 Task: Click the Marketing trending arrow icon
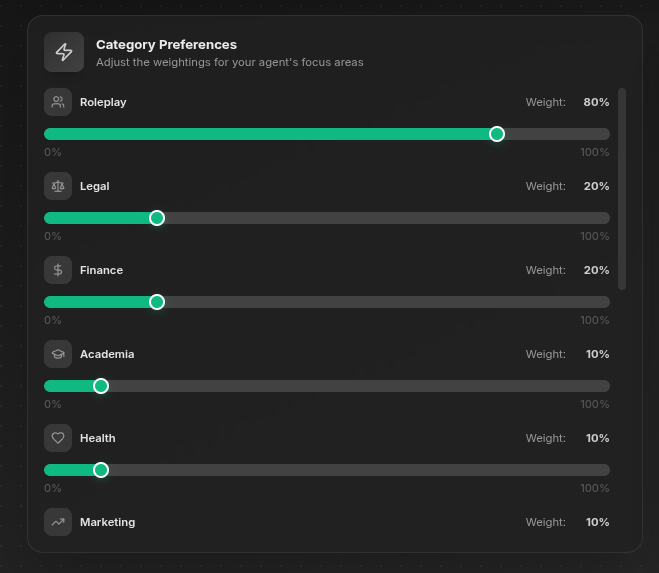[58, 522]
